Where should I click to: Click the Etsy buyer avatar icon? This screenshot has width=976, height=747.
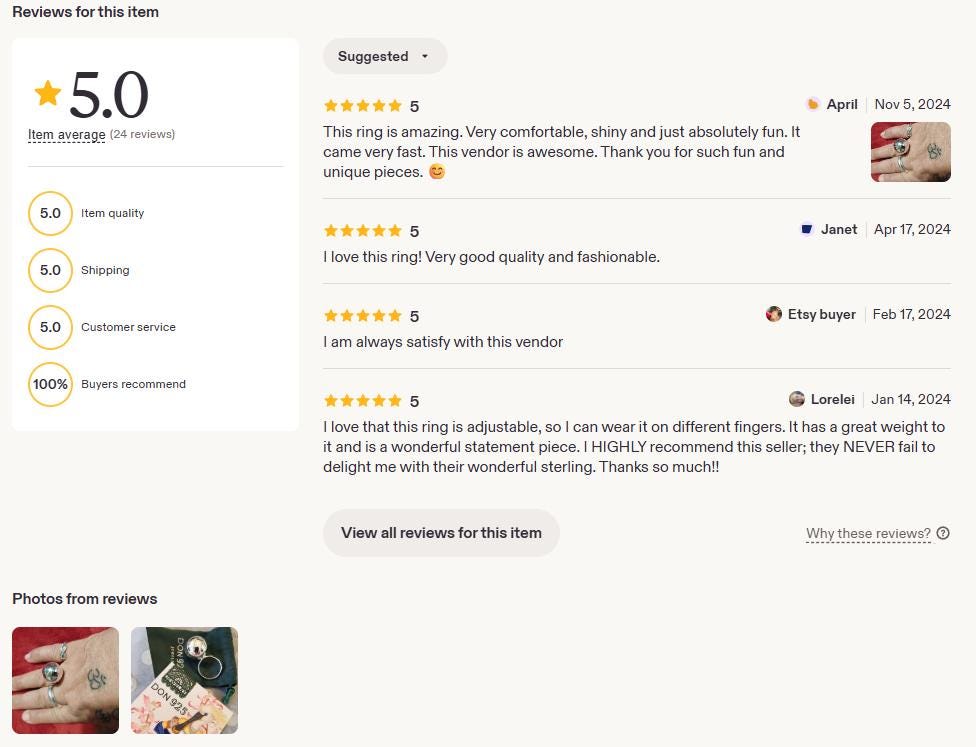point(774,314)
